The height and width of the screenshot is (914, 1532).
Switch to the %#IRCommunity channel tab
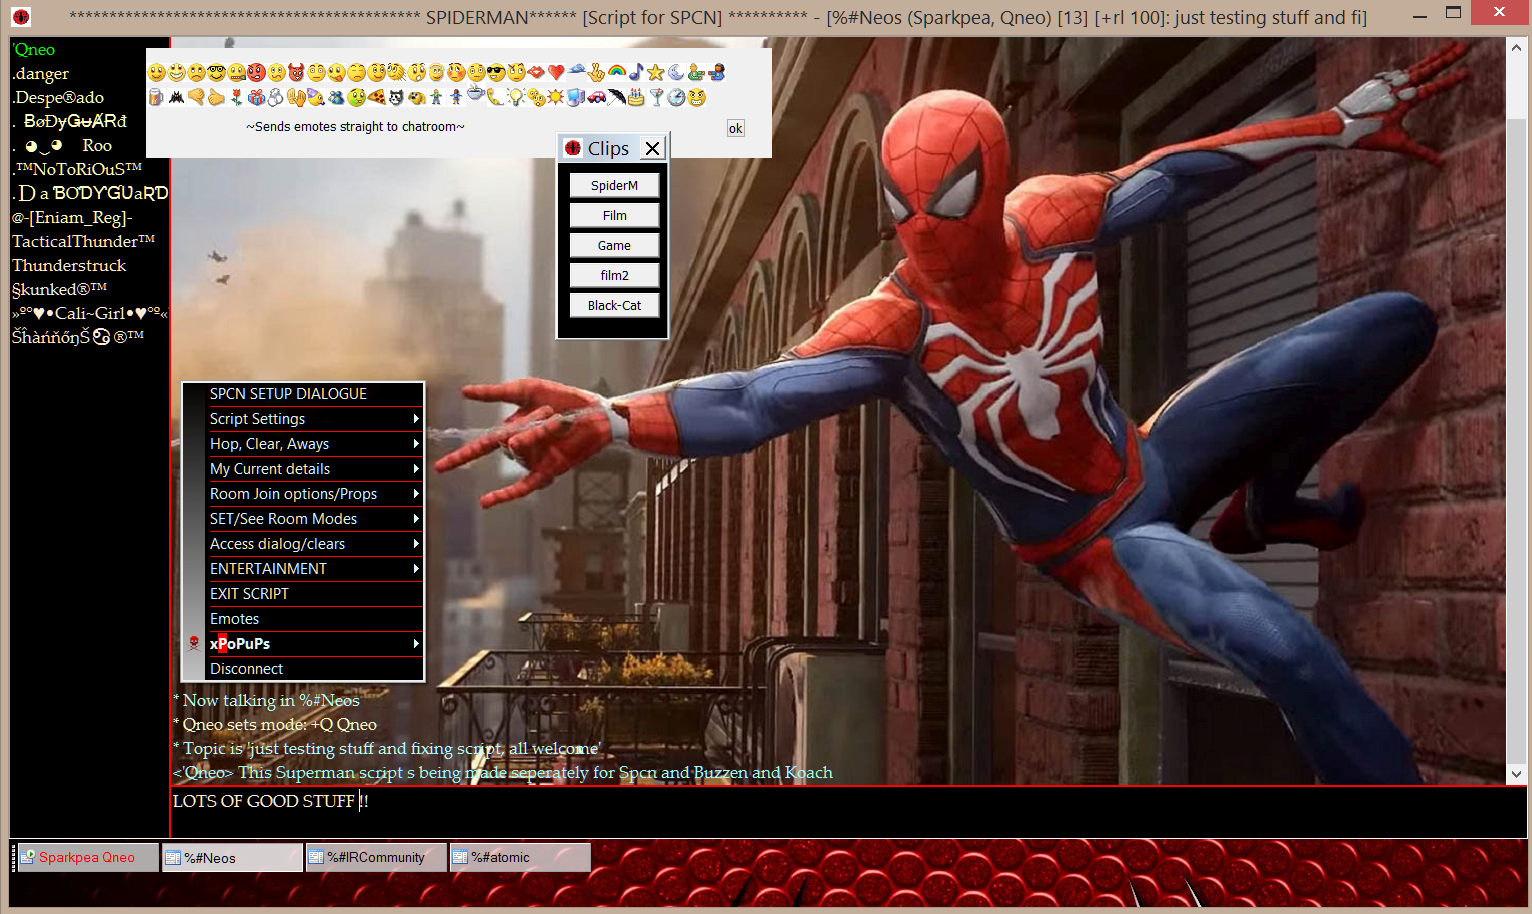[376, 857]
